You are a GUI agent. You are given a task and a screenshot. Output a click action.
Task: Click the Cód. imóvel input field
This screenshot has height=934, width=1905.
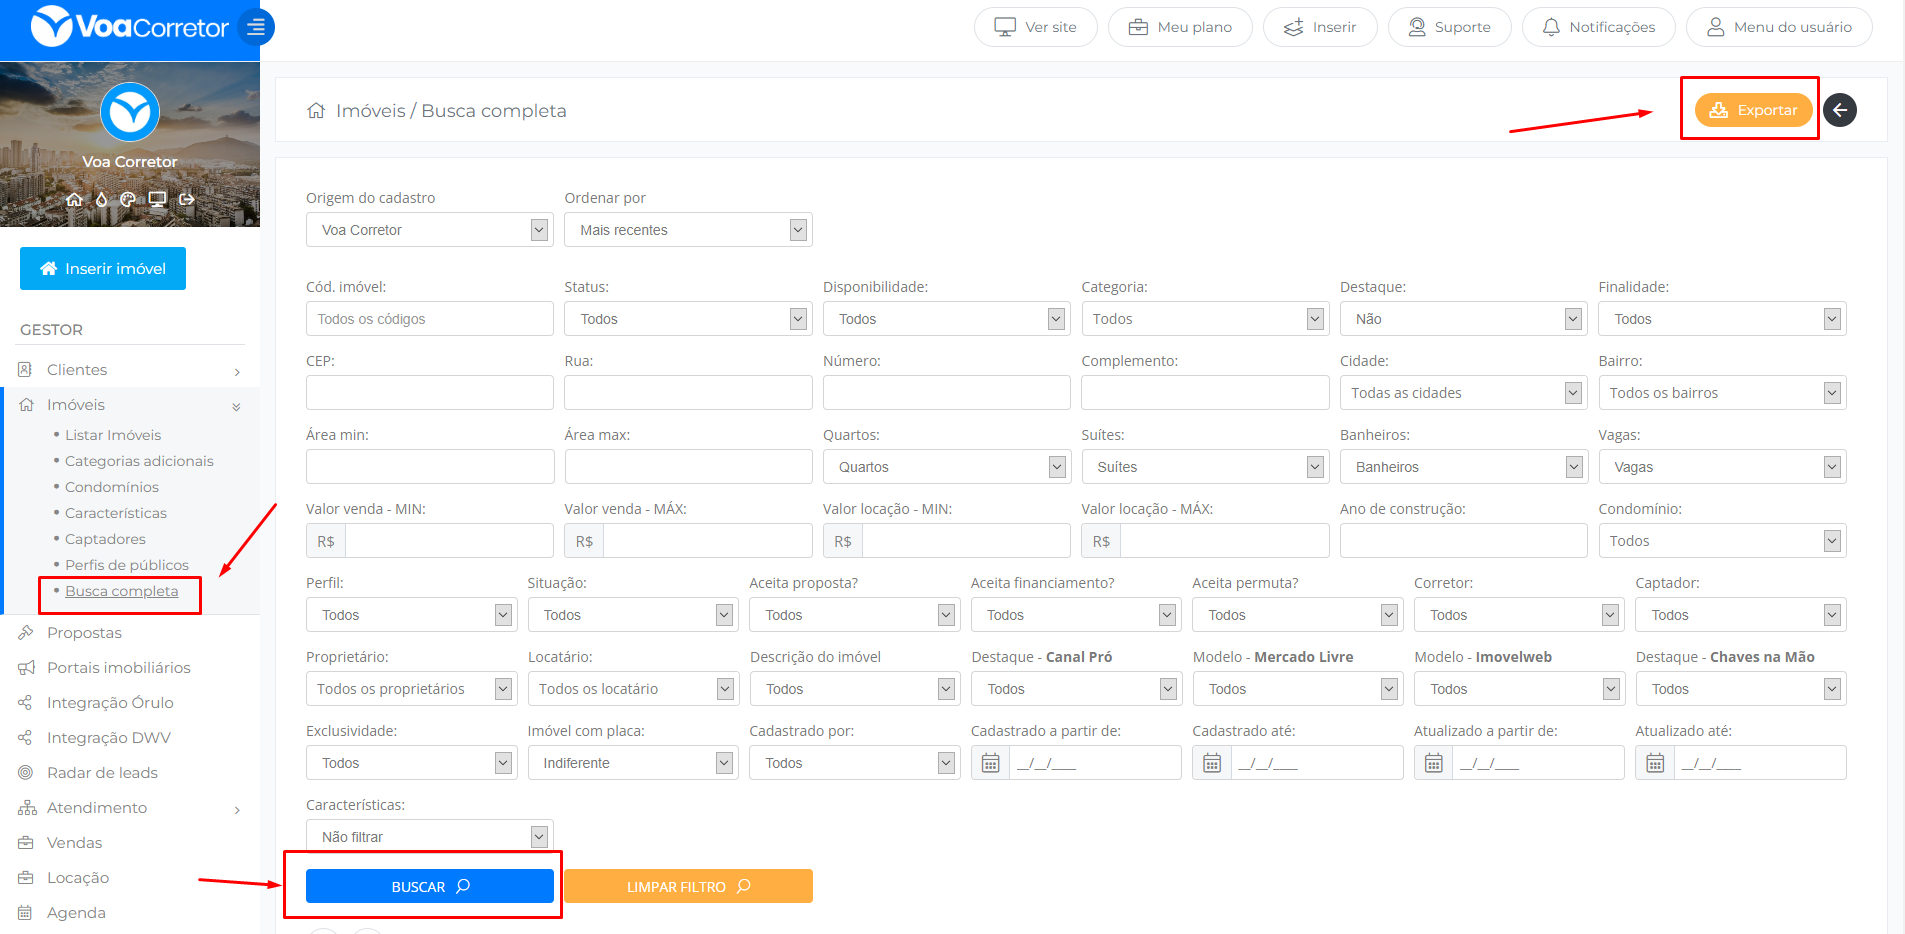(429, 319)
